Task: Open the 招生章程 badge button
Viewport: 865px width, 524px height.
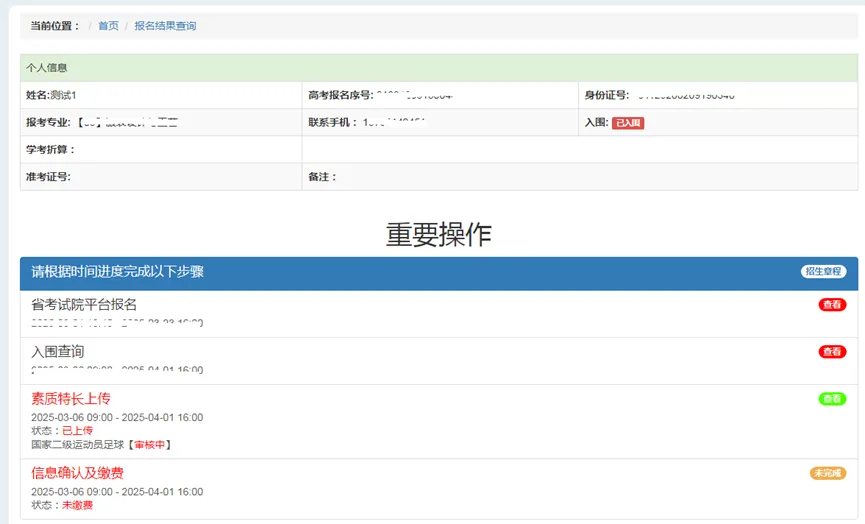Action: (822, 272)
